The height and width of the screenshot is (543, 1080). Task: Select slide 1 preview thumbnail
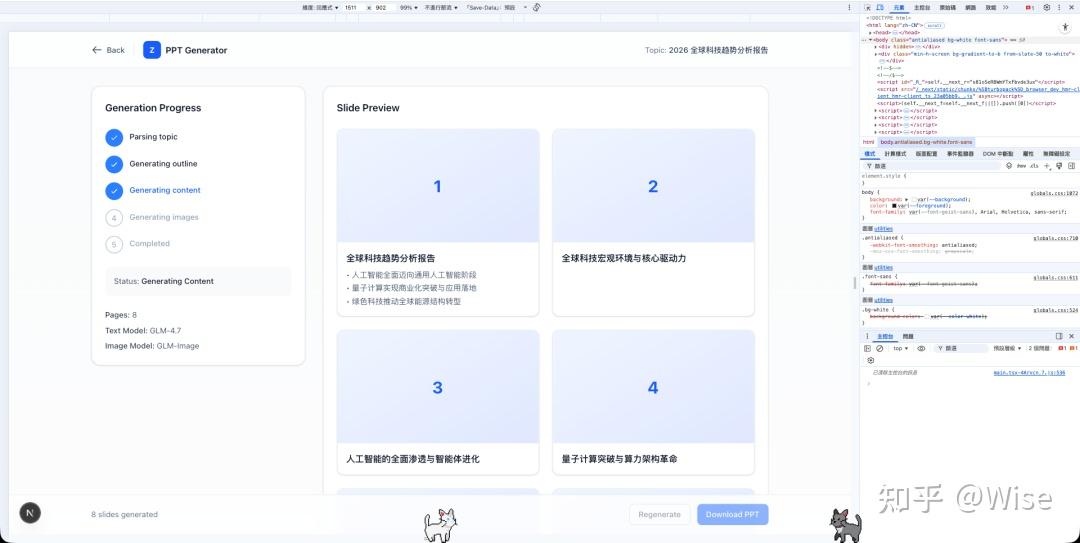click(438, 186)
